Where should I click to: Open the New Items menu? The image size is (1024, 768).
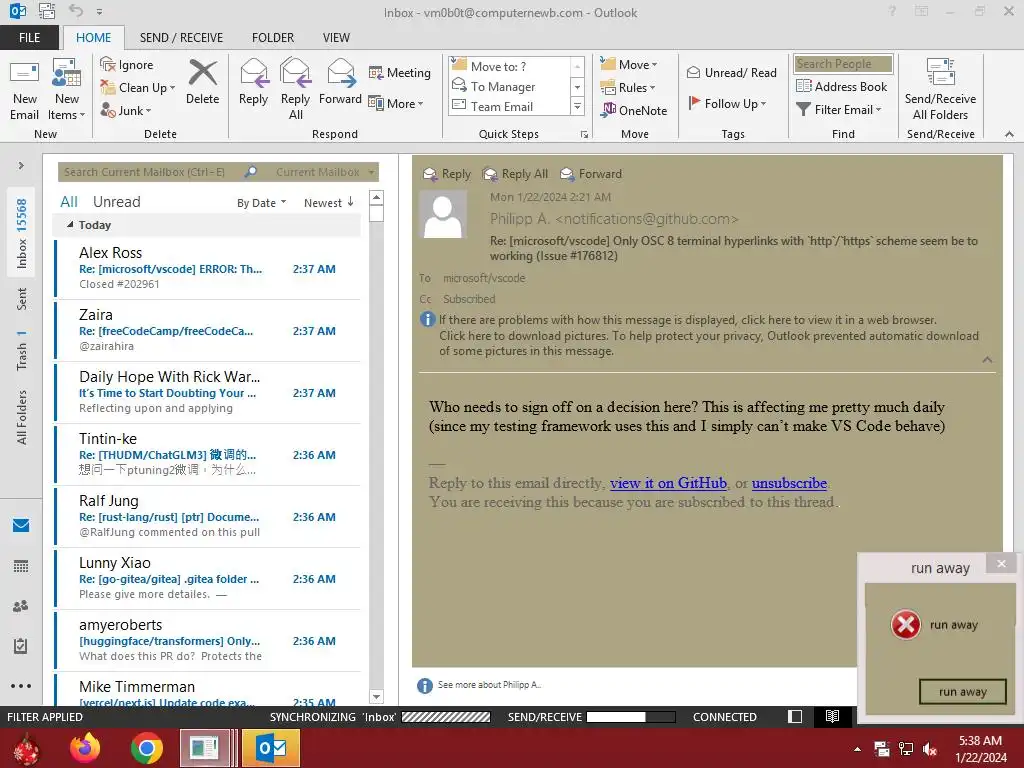67,89
